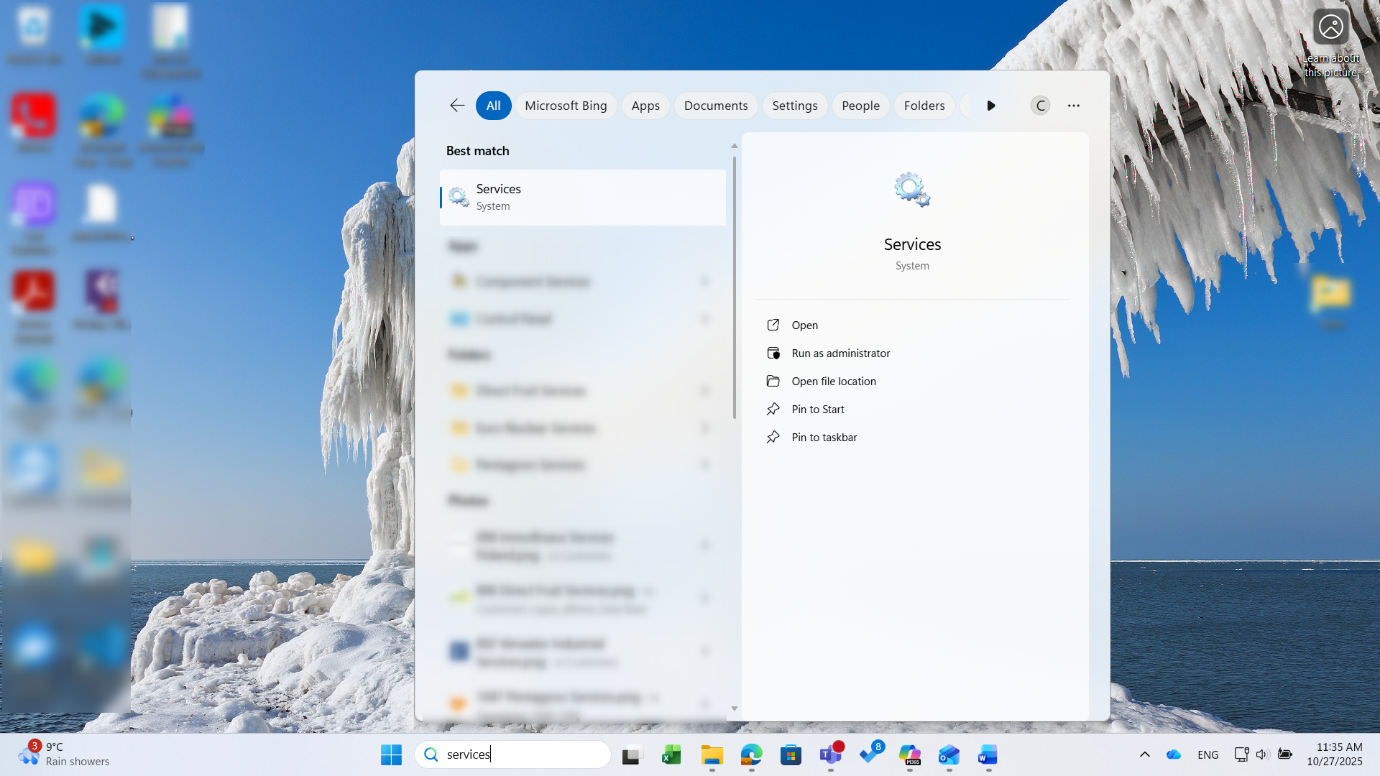This screenshot has width=1380, height=776.
Task: Show more filters with the play arrow
Action: [x=991, y=105]
